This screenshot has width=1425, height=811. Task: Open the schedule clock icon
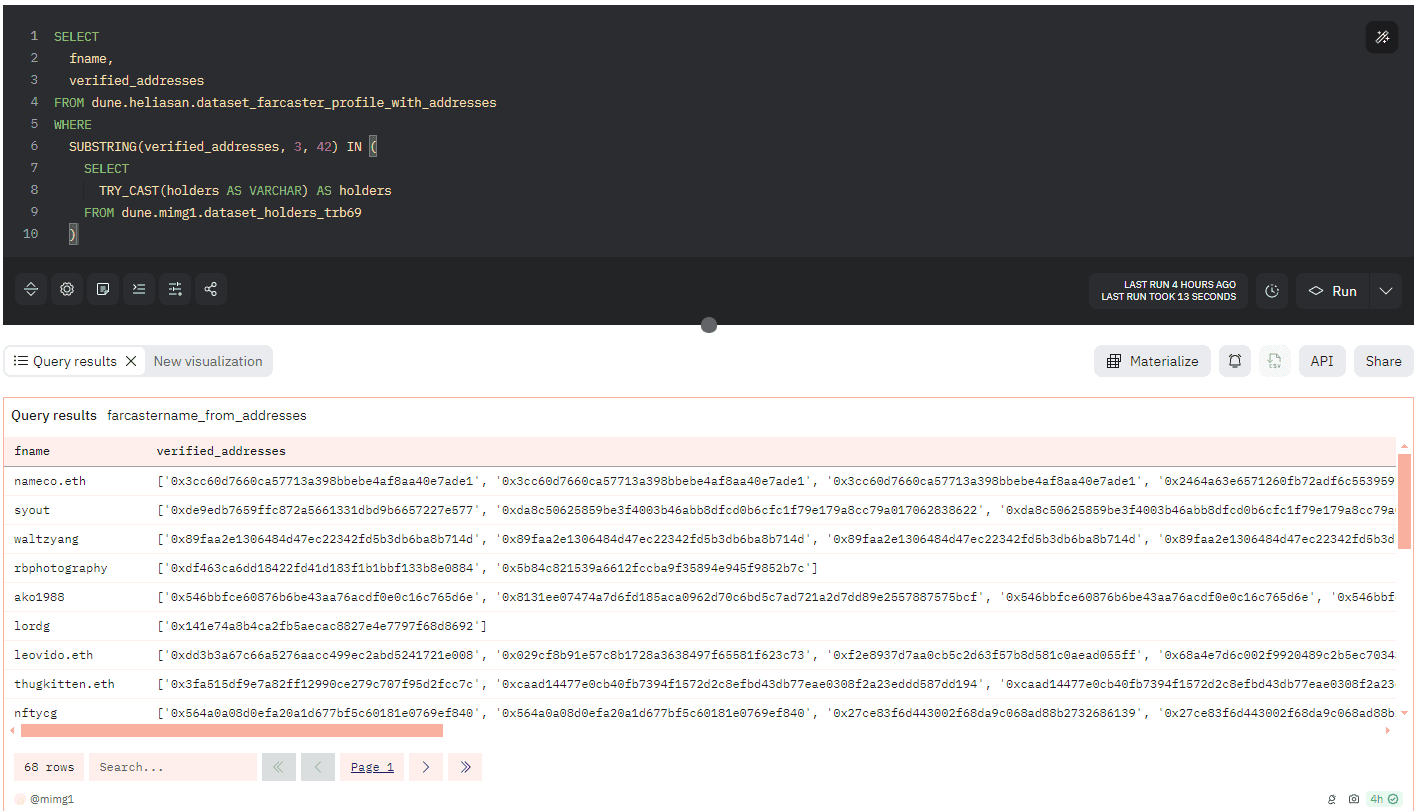tap(1272, 291)
